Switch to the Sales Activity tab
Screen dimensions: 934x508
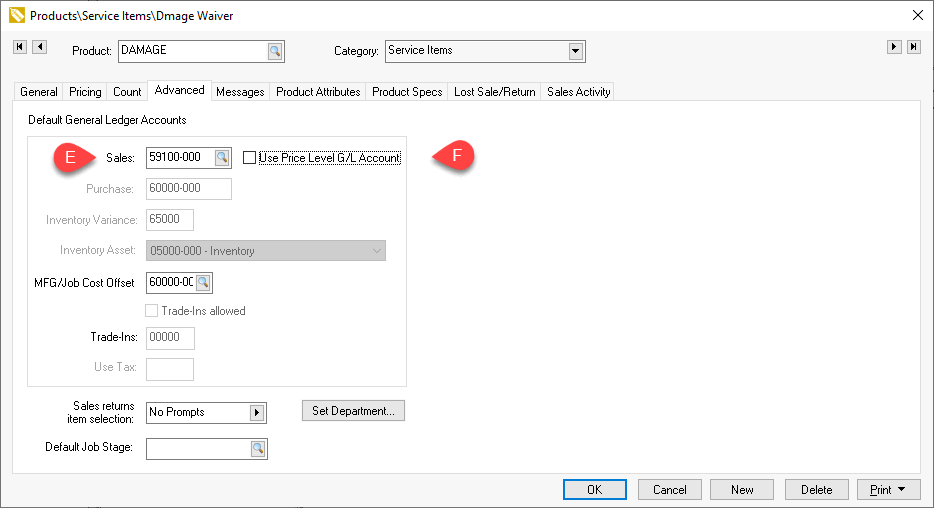pyautogui.click(x=578, y=92)
